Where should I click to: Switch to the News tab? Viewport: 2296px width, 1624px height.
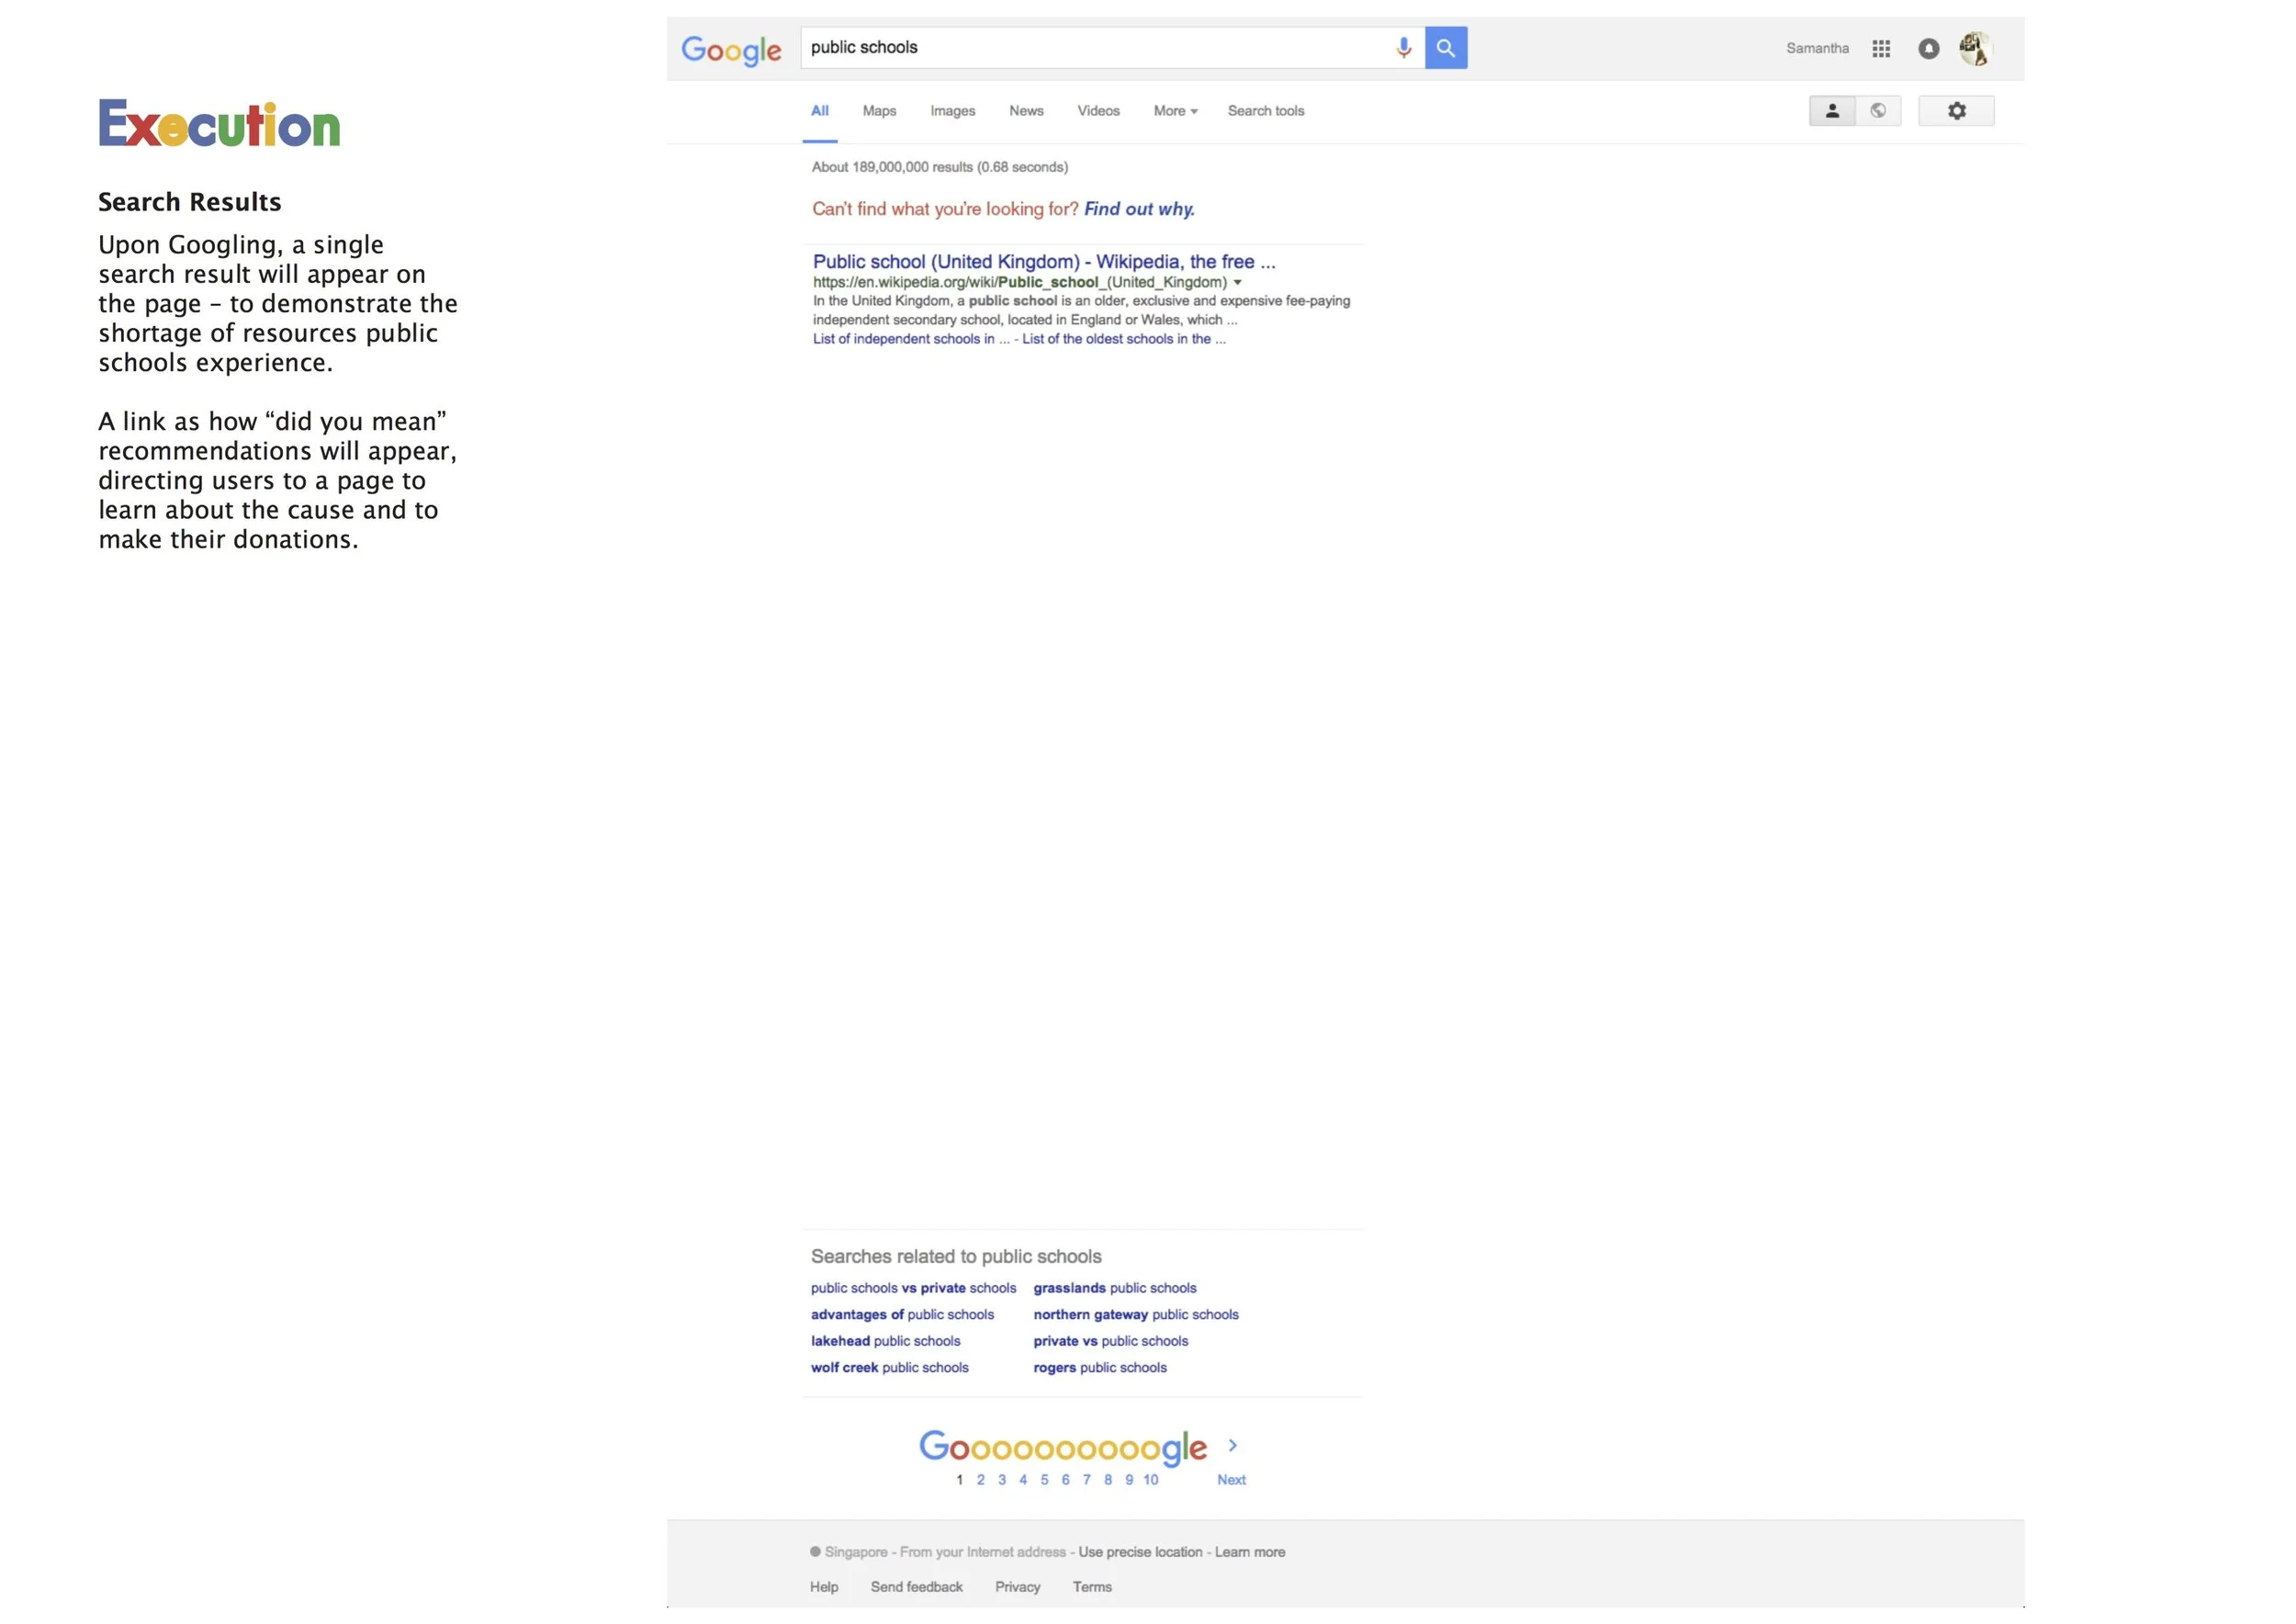(1025, 111)
